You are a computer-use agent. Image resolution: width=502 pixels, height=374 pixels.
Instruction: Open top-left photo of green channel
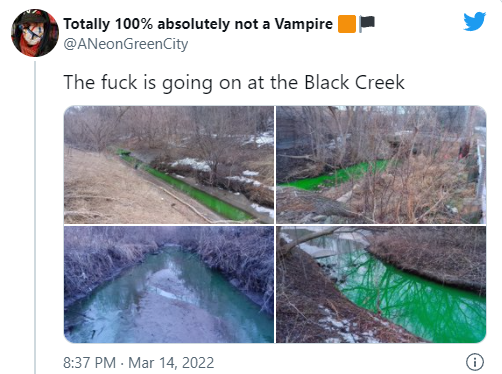[169, 165]
